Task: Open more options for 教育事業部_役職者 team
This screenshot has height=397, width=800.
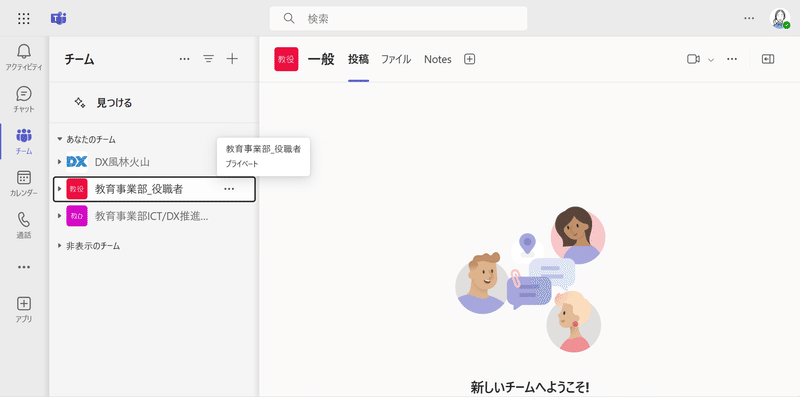Action: point(229,189)
